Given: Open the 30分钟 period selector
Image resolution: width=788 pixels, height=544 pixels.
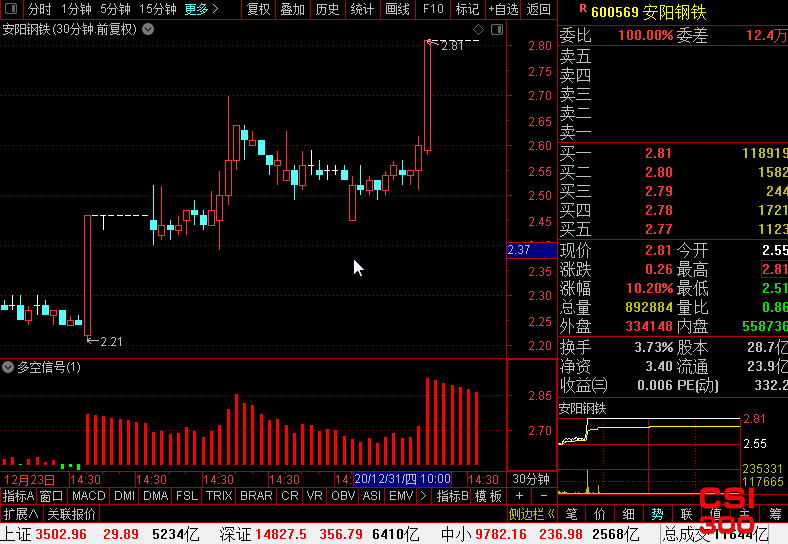Looking at the screenshot, I should click(531, 479).
